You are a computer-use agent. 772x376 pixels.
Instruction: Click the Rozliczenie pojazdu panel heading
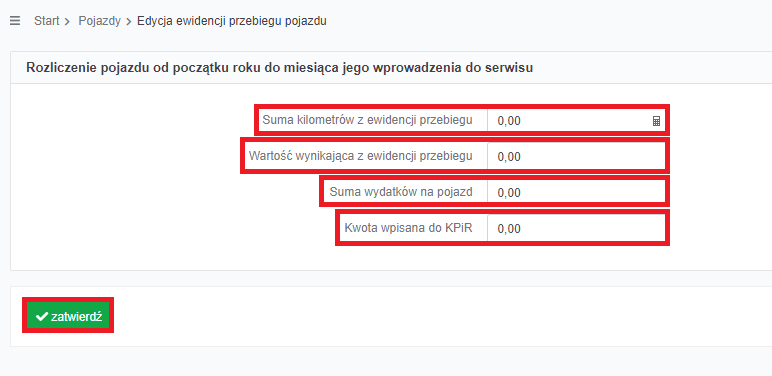(280, 68)
